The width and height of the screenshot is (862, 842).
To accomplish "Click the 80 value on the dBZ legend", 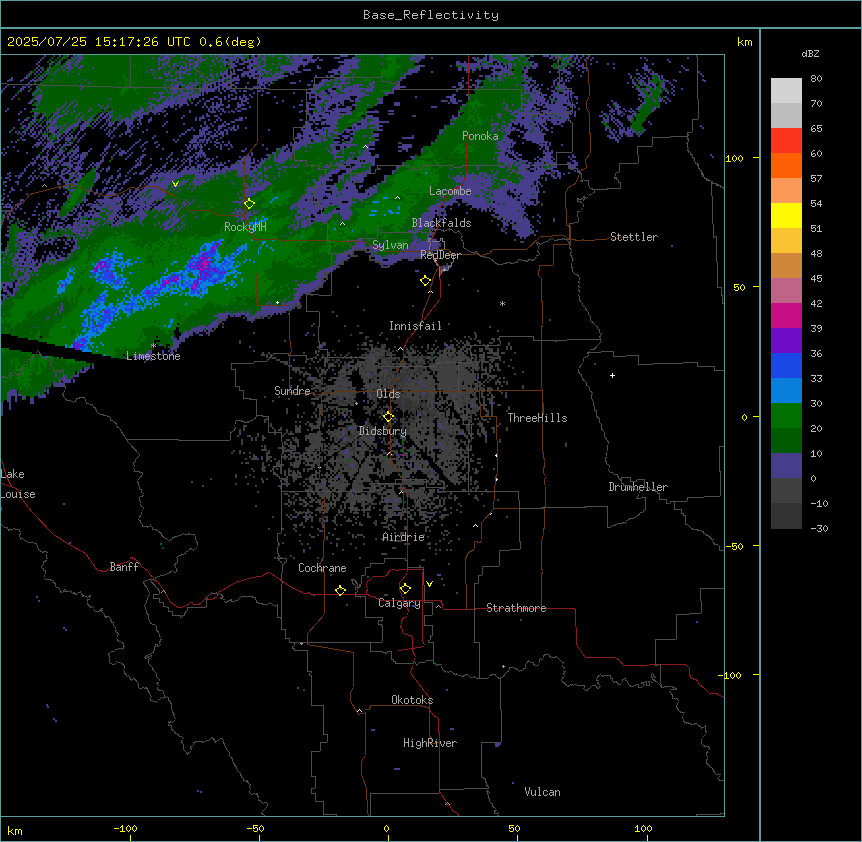I will 816,79.
